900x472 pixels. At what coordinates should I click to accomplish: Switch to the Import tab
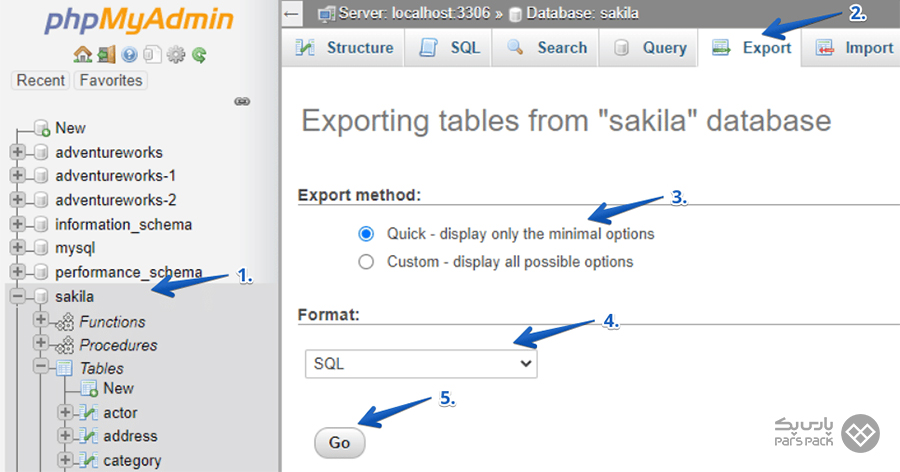click(x=853, y=48)
